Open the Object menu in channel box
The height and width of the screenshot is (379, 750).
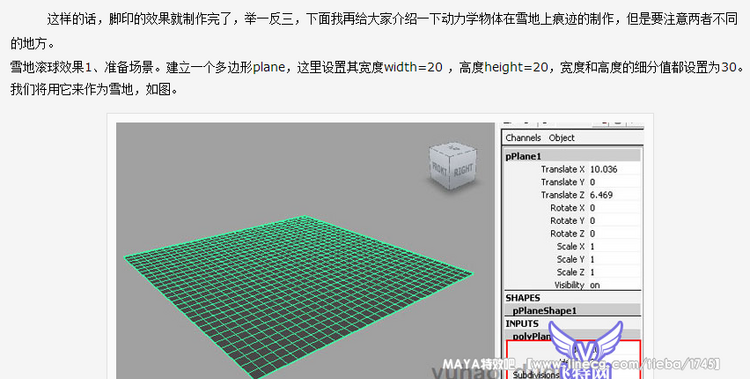coord(562,138)
